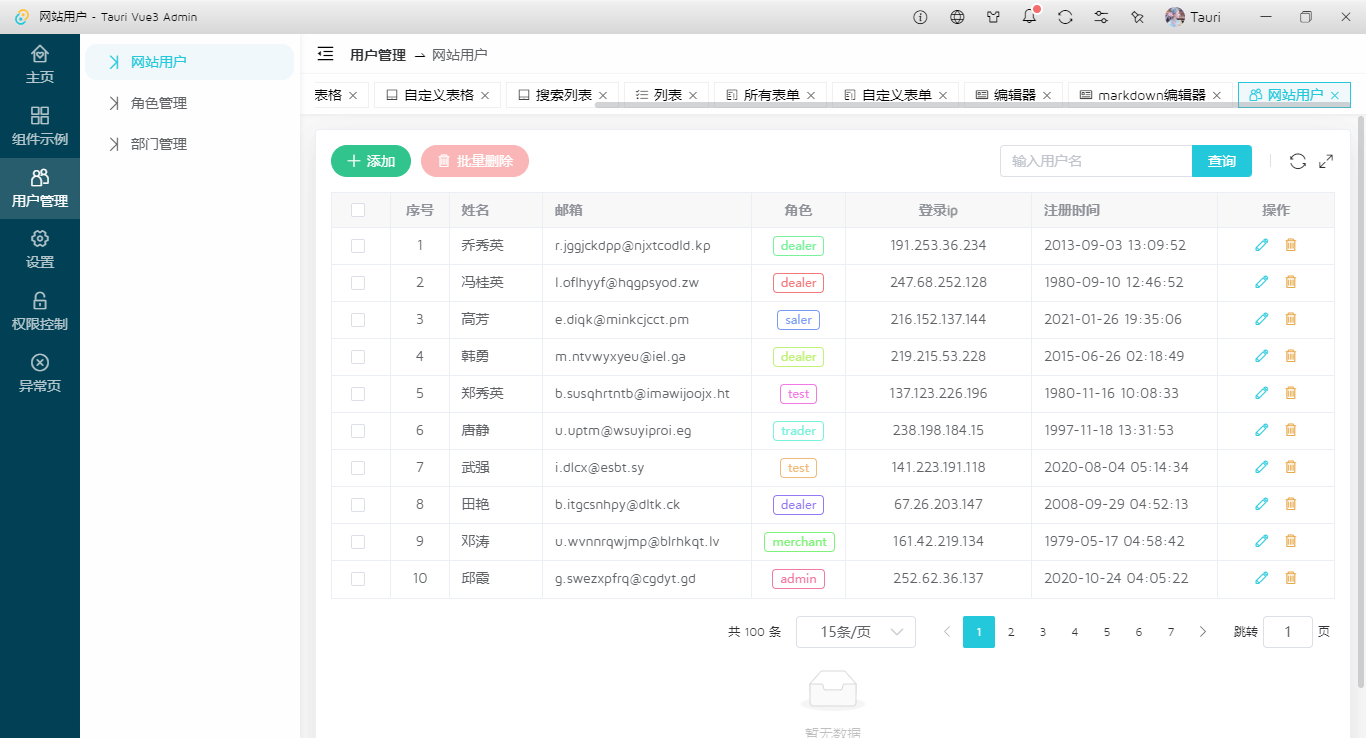This screenshot has height=738, width=1366.
Task: Edit user 乔秀英
Action: coord(1262,245)
